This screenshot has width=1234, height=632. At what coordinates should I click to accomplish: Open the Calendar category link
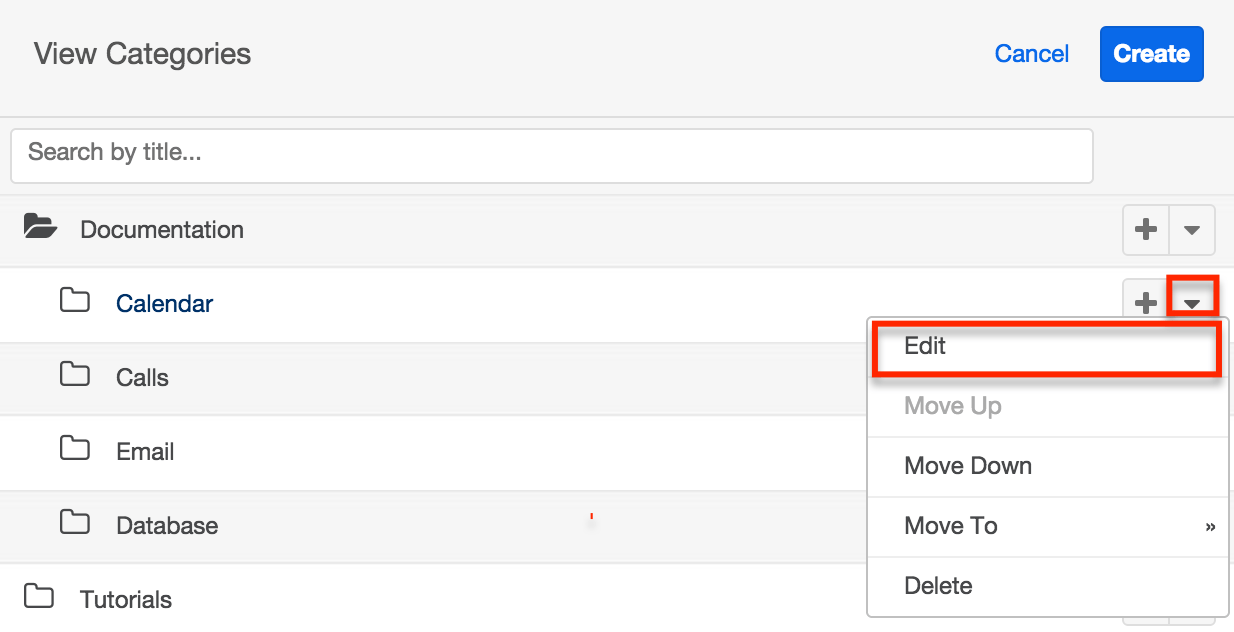pos(164,303)
